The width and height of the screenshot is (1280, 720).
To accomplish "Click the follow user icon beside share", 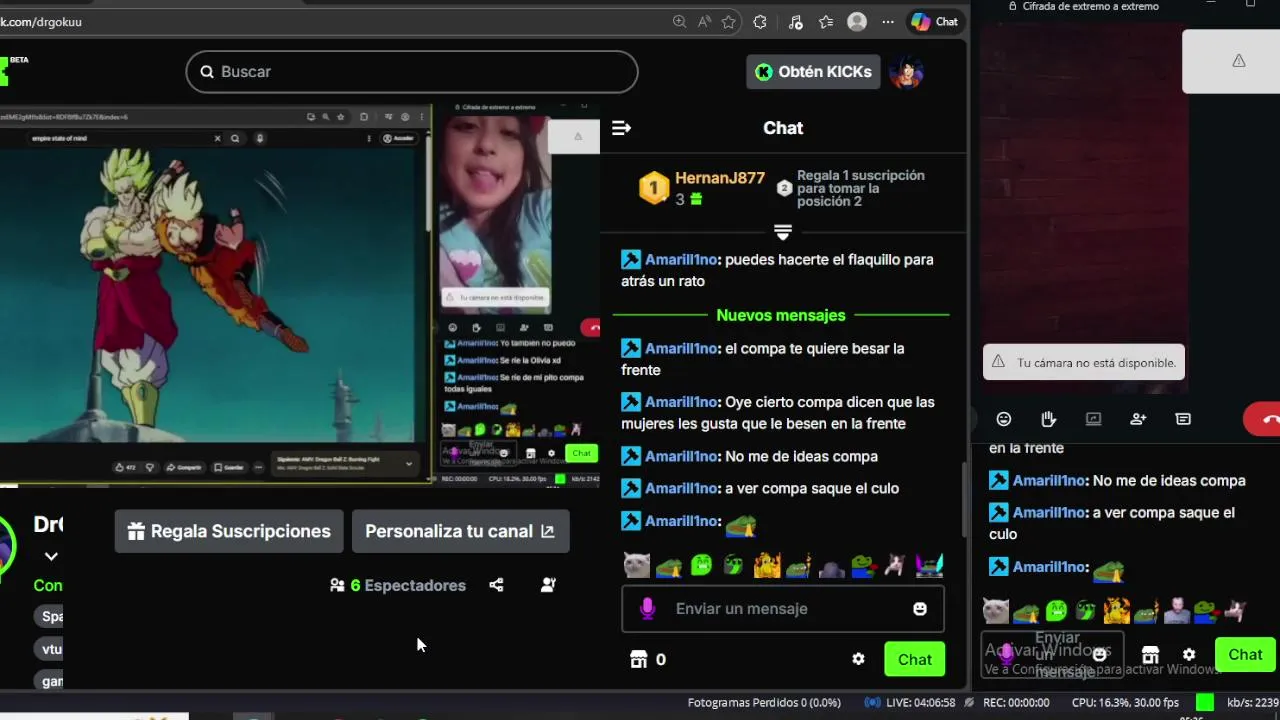I will 548,585.
